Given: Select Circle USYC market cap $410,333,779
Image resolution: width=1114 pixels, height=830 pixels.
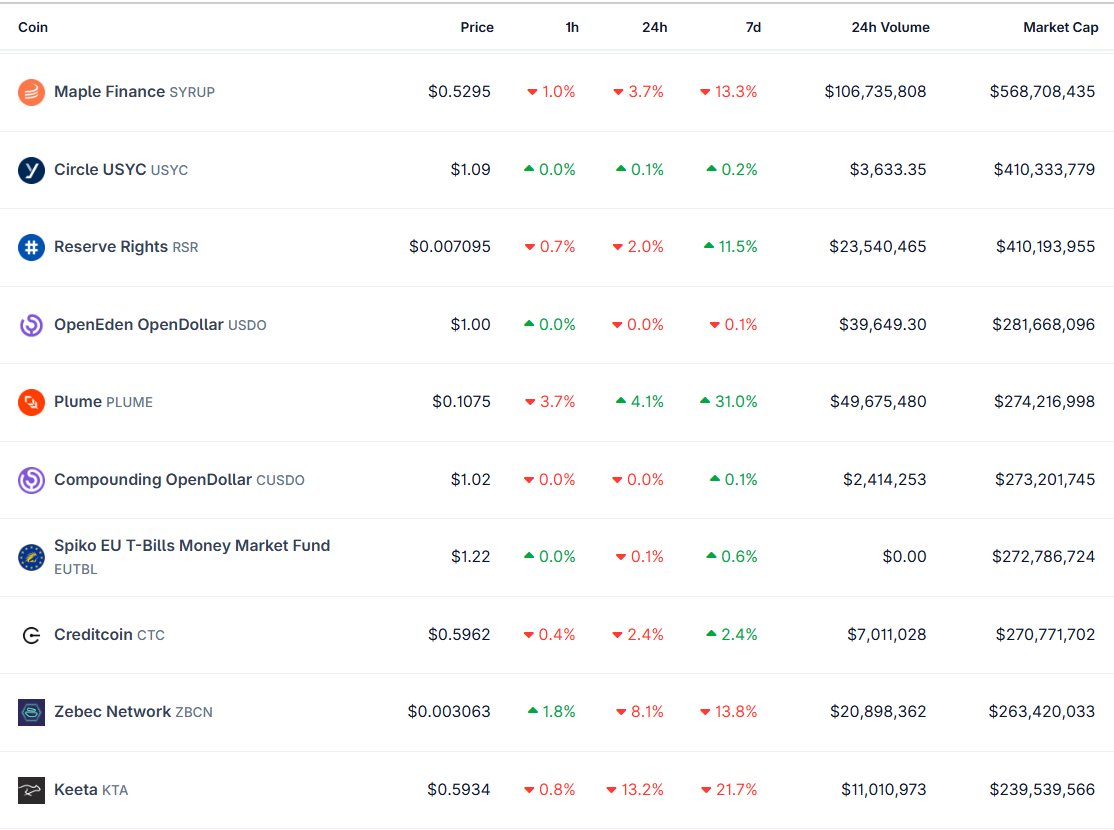Looking at the screenshot, I should click(1044, 170).
